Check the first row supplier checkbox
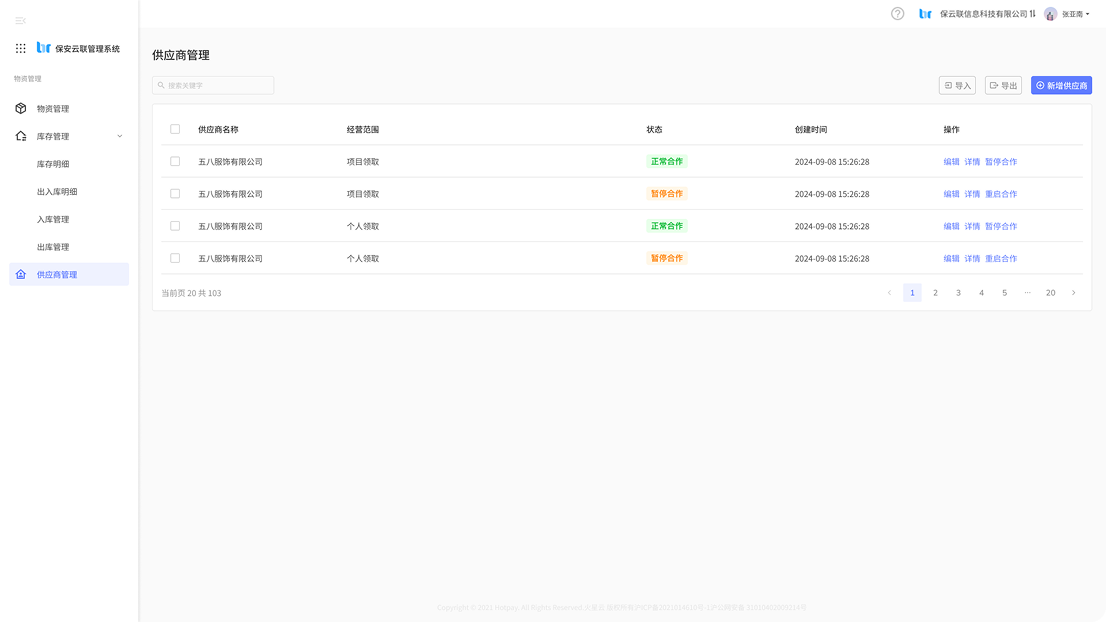 click(175, 161)
